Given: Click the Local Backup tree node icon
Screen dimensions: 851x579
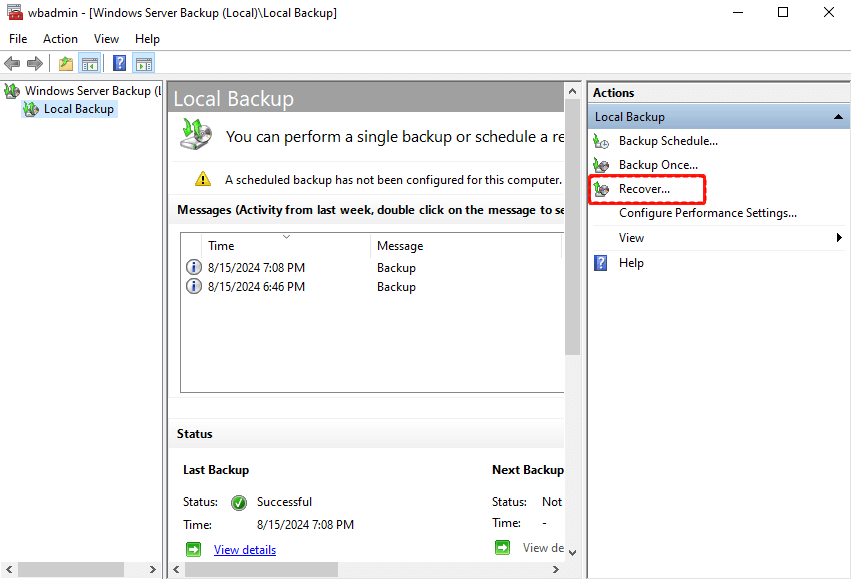Looking at the screenshot, I should tap(31, 109).
